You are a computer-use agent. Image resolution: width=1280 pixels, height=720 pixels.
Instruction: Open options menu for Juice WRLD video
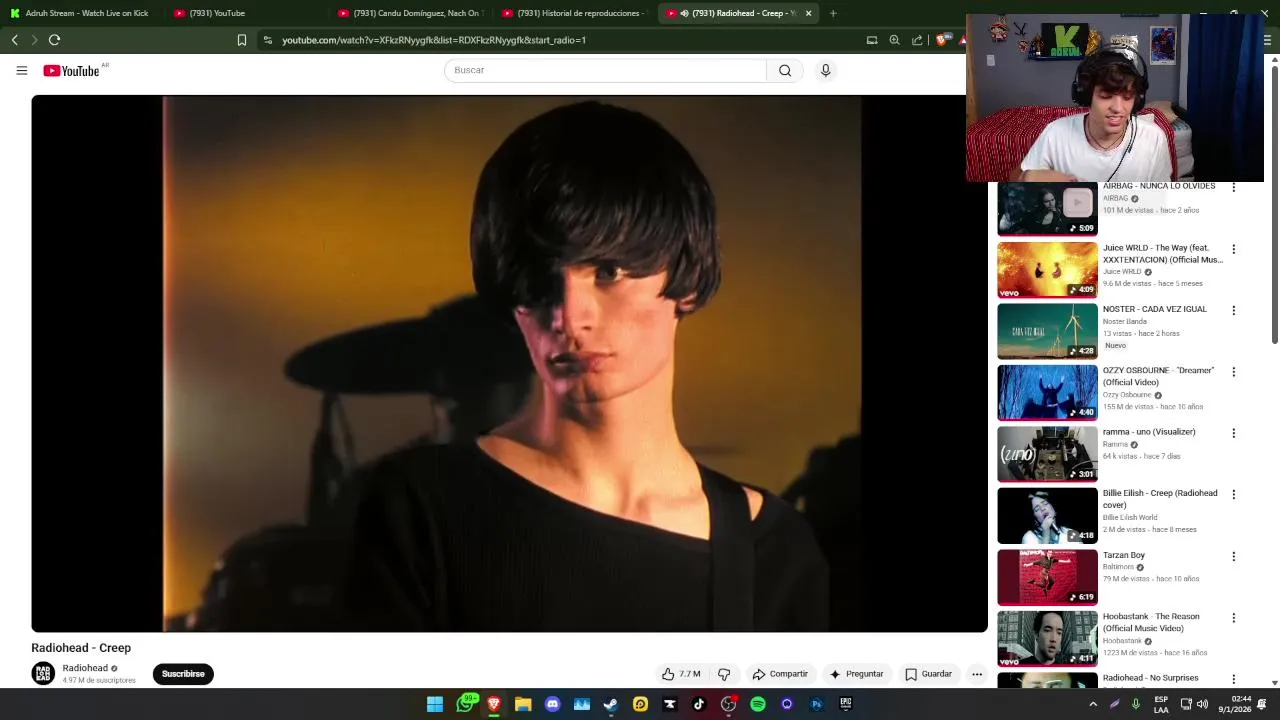point(1233,249)
